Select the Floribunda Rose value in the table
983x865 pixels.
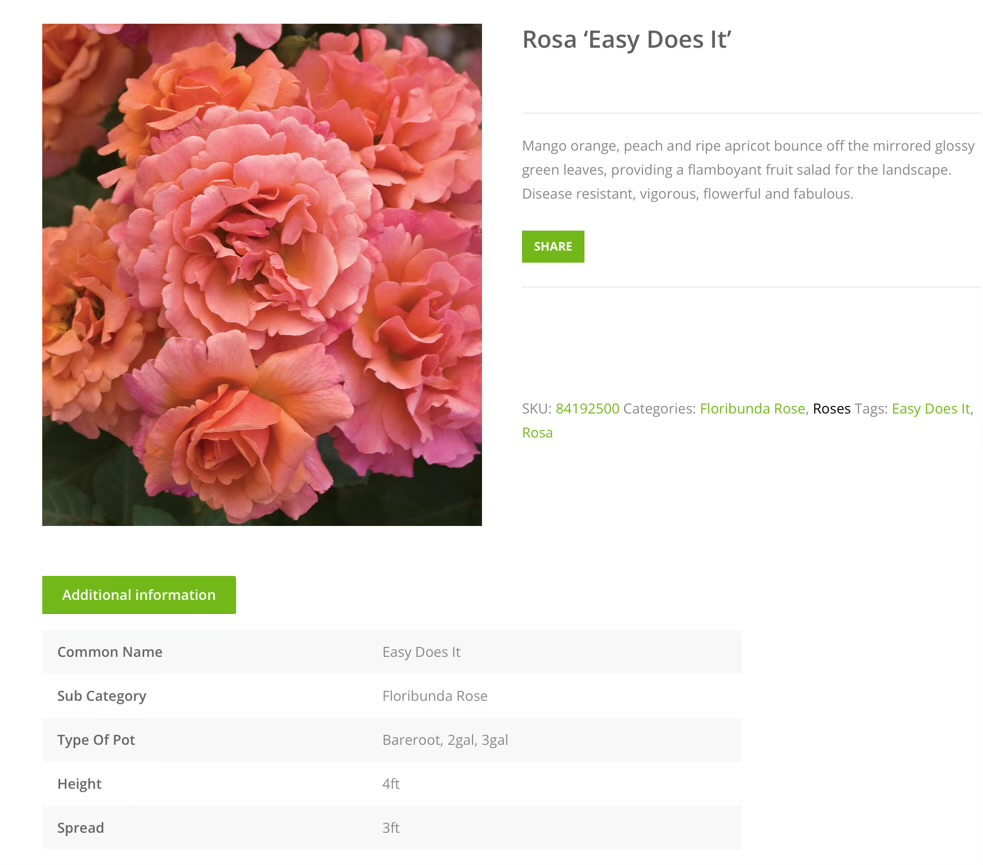coord(435,696)
